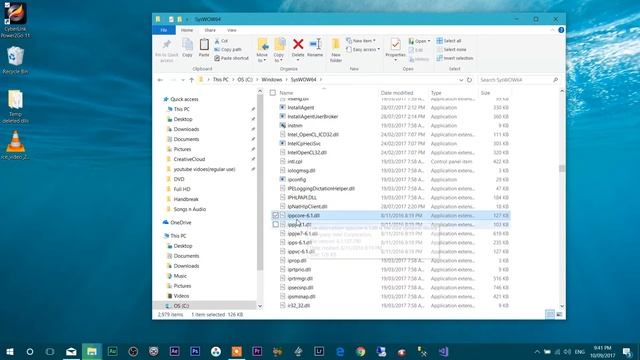Open the File tab
Image resolution: width=640 pixels, height=360 pixels.
click(x=164, y=30)
